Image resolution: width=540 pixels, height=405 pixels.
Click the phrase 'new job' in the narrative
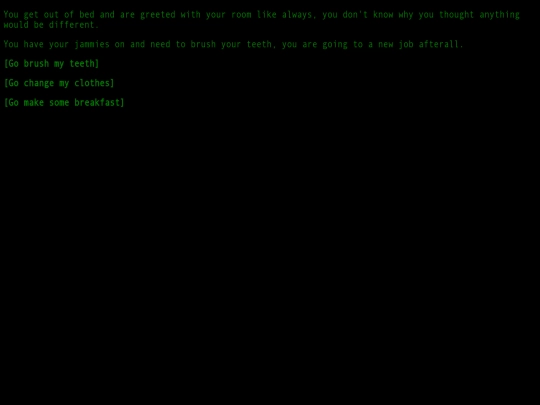[x=396, y=44]
